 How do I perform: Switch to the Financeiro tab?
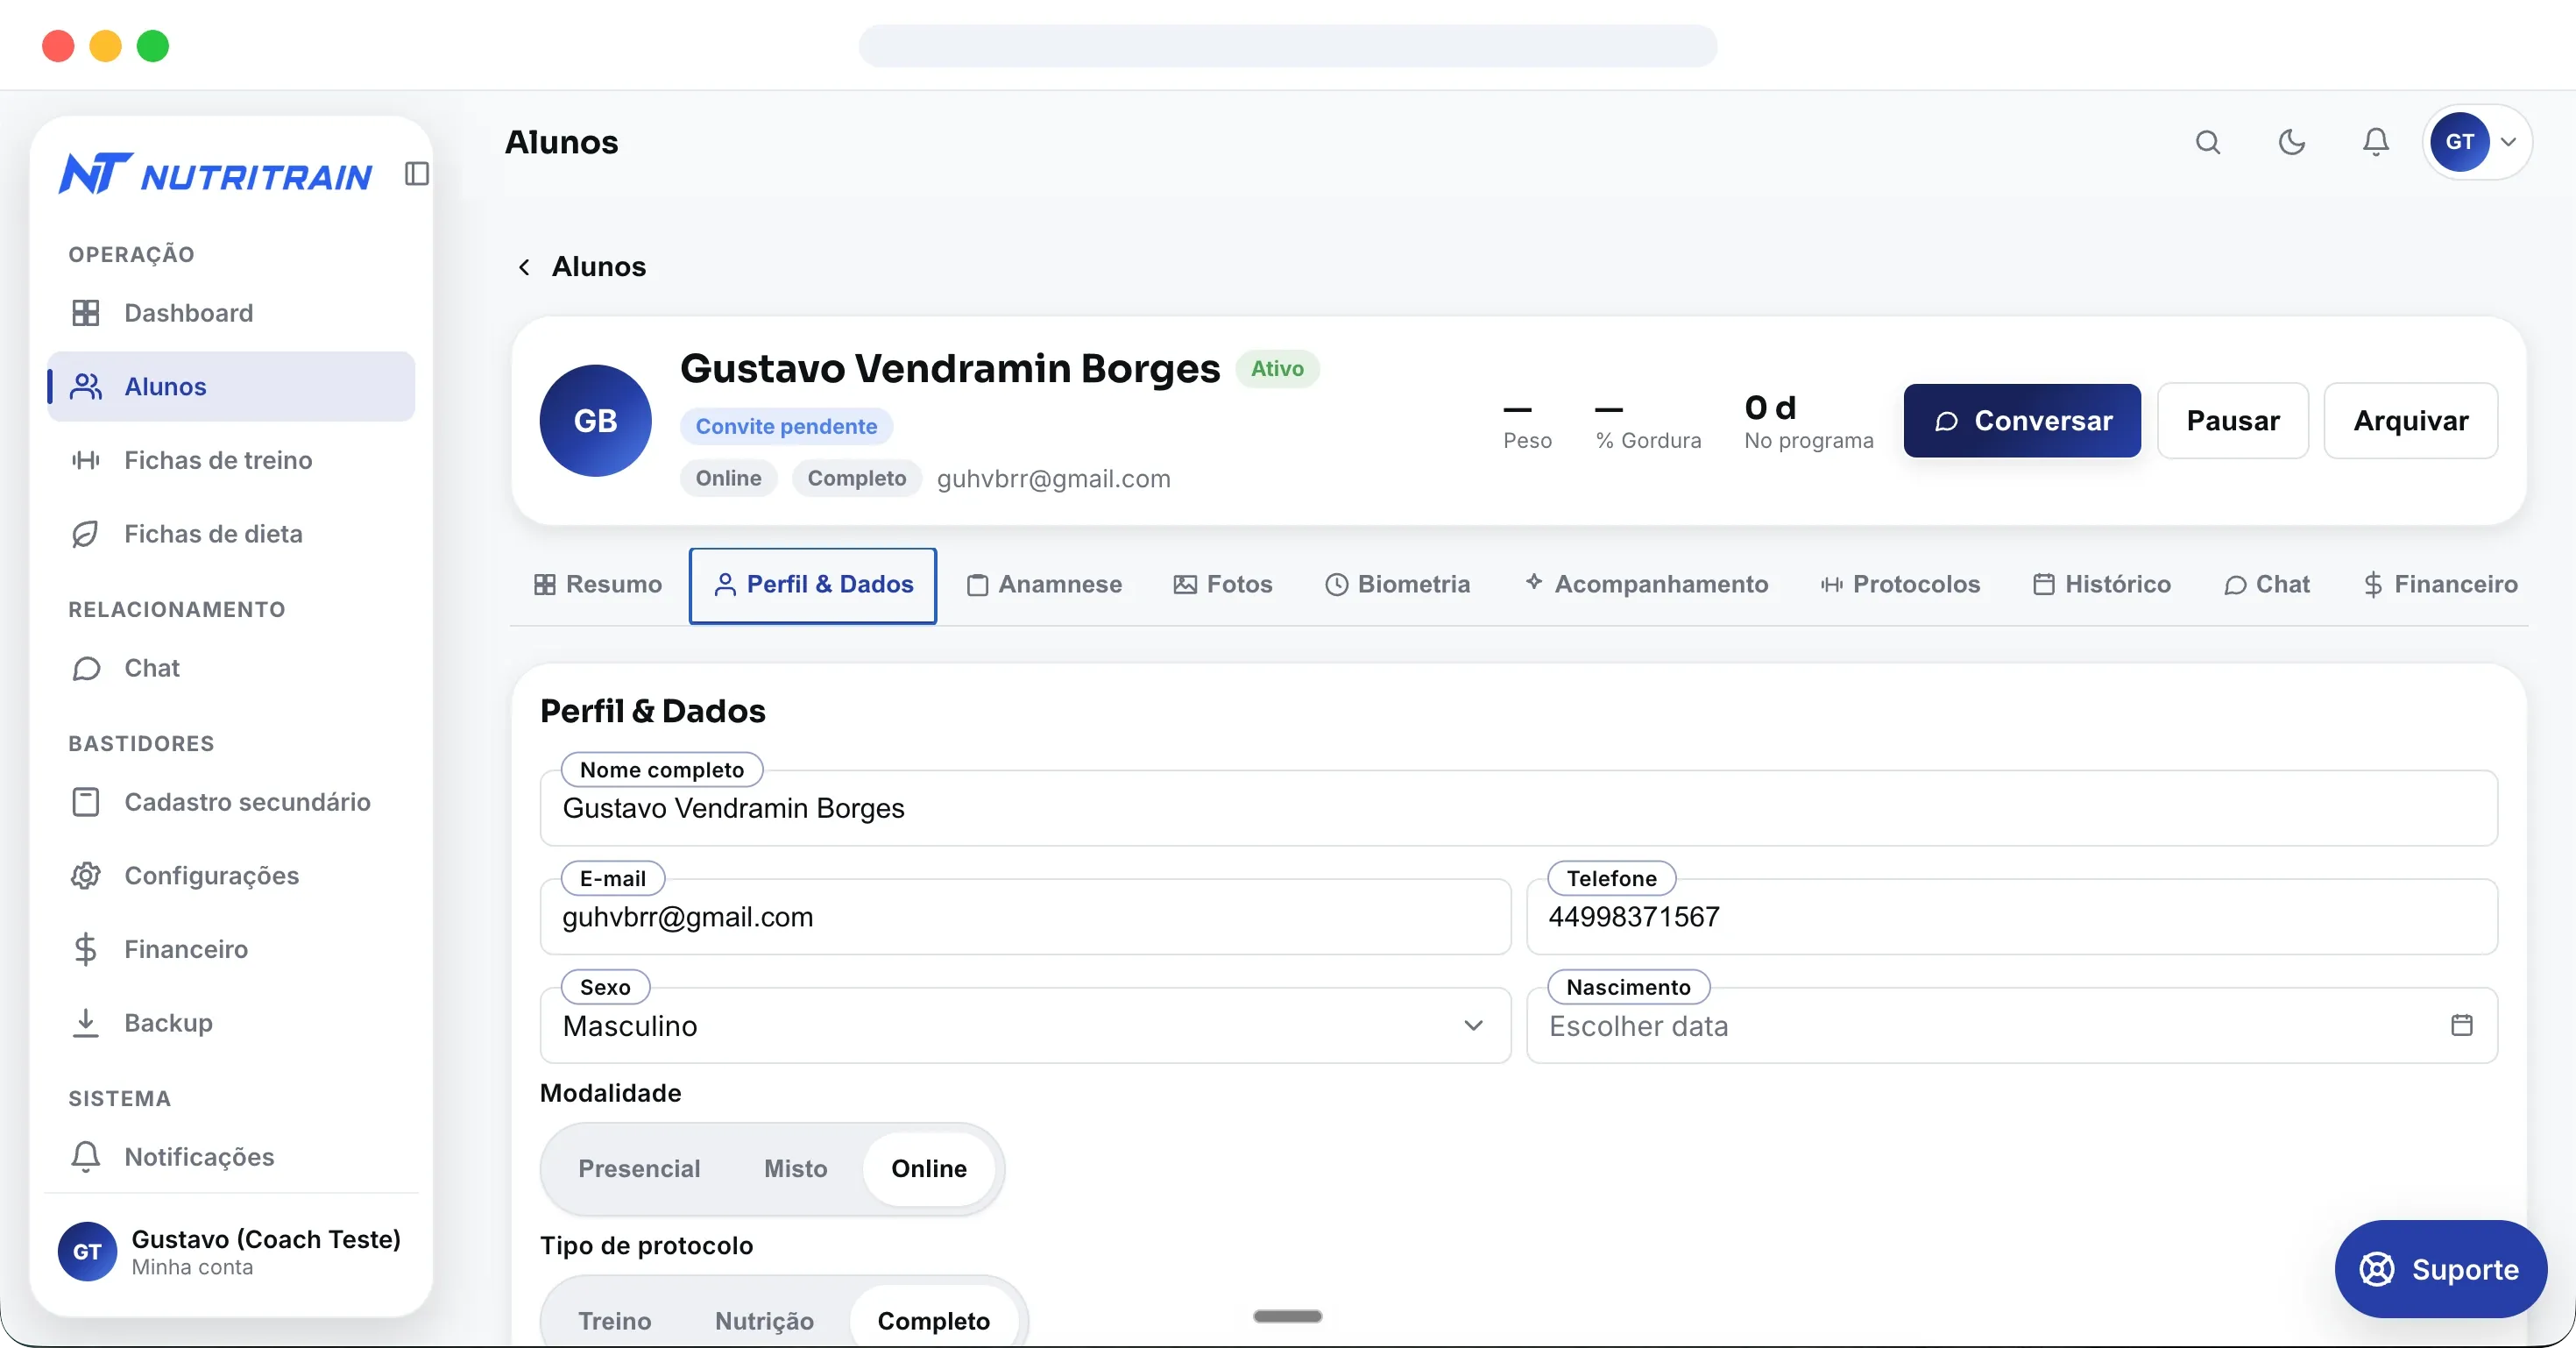point(2440,584)
